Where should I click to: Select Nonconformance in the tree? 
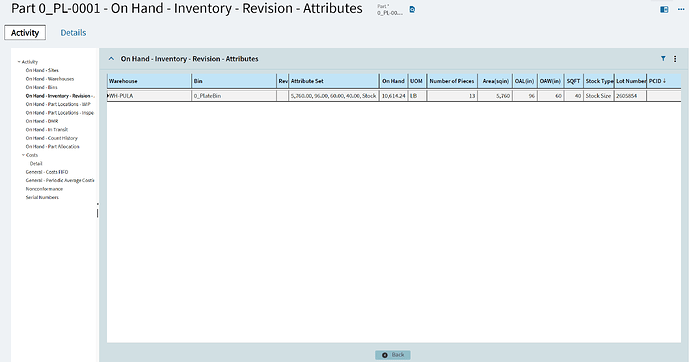click(x=44, y=189)
